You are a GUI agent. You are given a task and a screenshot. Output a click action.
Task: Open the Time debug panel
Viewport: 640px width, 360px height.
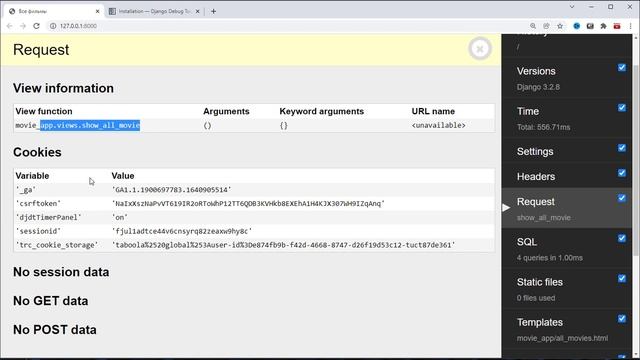tap(528, 111)
